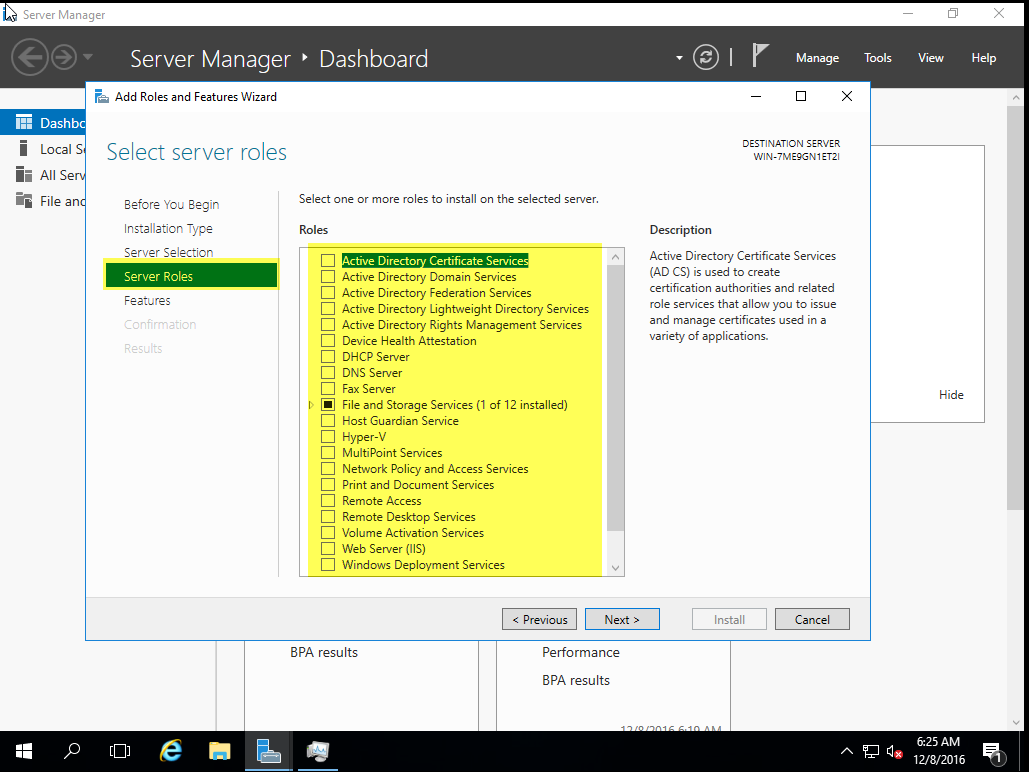
Task: Open taskbar search
Action: (72, 751)
